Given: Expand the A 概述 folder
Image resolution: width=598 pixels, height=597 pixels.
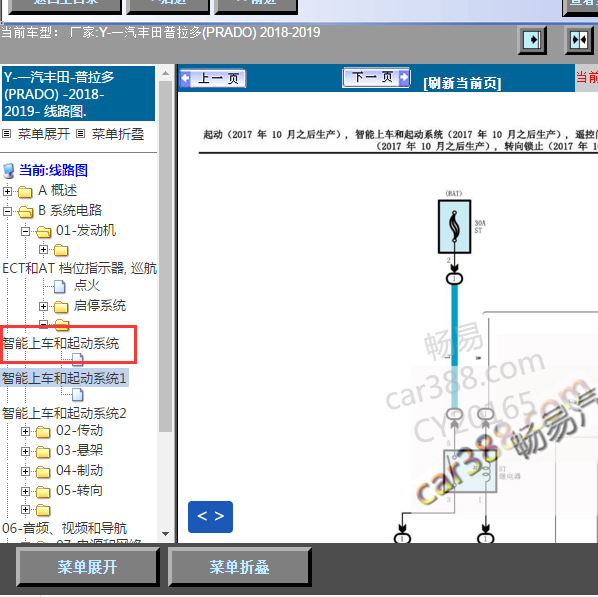Looking at the screenshot, I should (7, 191).
